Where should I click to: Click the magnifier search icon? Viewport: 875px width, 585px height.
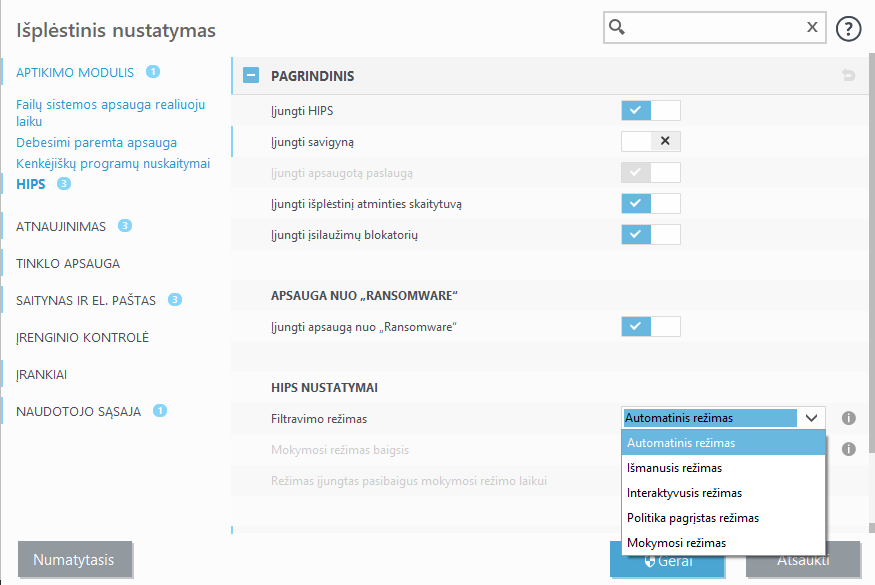[618, 28]
